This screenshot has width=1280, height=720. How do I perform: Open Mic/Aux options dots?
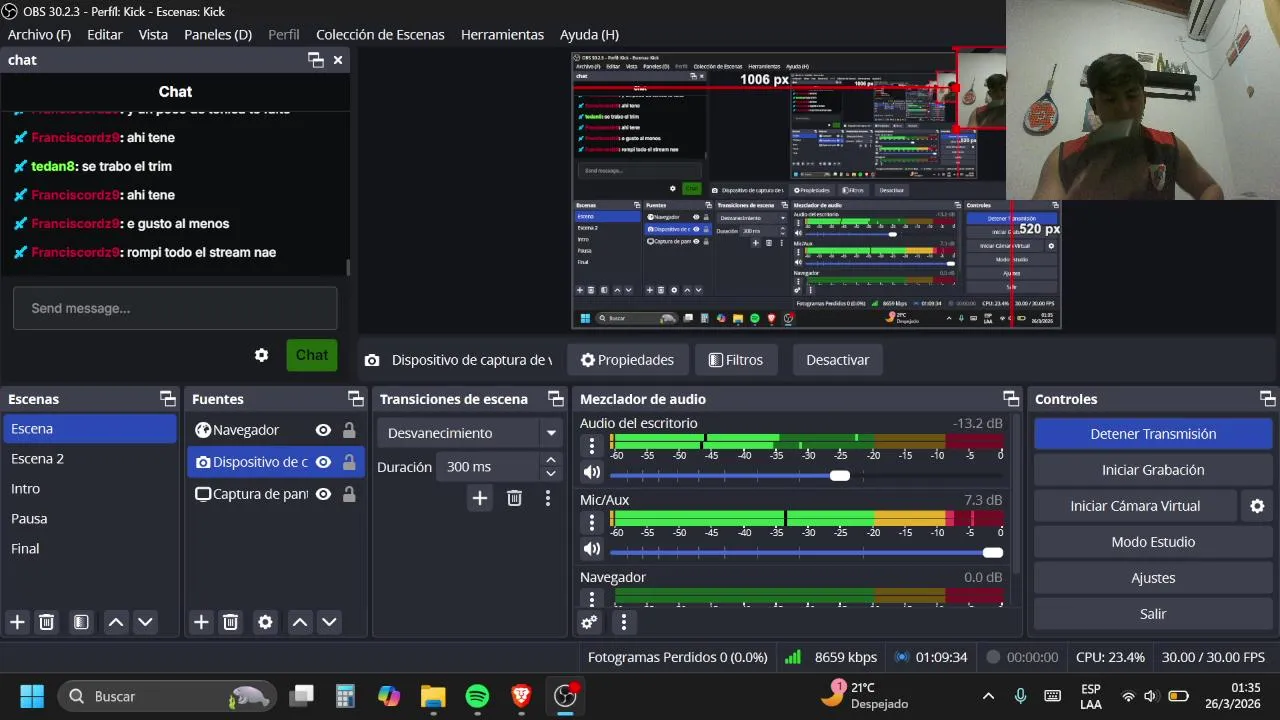[x=592, y=522]
